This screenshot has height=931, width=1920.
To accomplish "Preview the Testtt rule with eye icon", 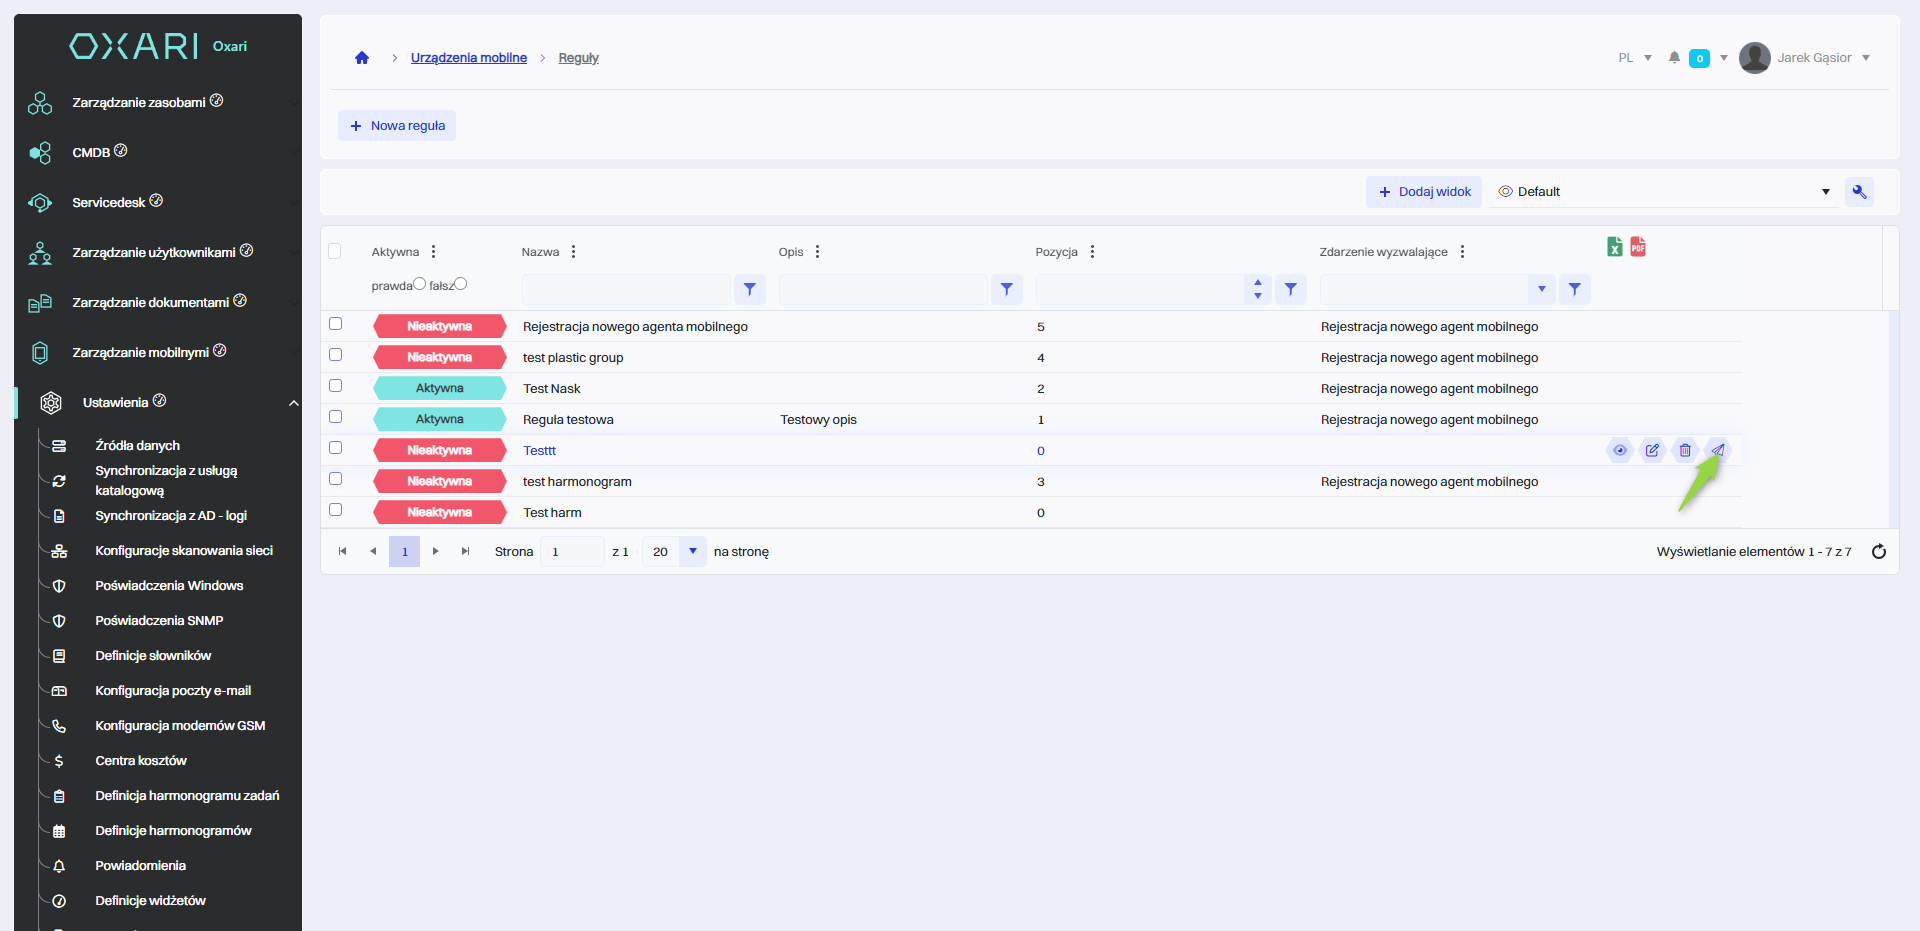I will tap(1619, 451).
